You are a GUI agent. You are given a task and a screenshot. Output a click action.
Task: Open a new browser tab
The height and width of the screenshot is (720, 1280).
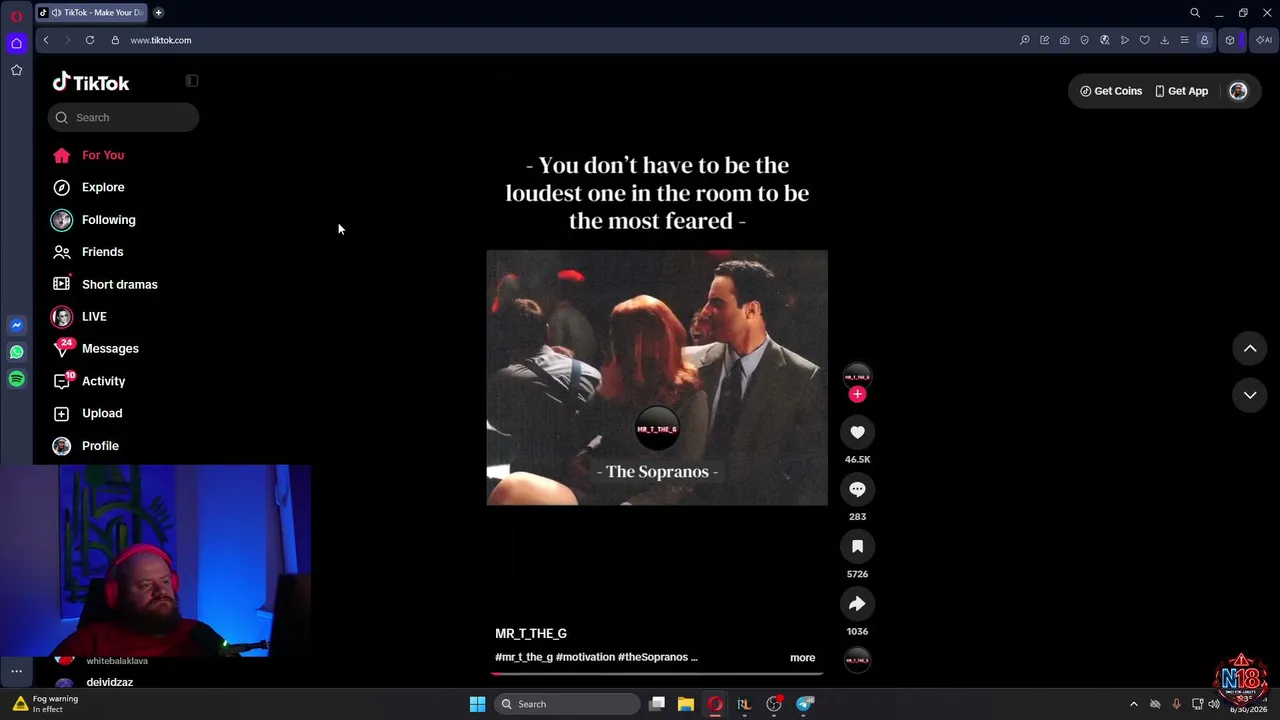pyautogui.click(x=158, y=13)
